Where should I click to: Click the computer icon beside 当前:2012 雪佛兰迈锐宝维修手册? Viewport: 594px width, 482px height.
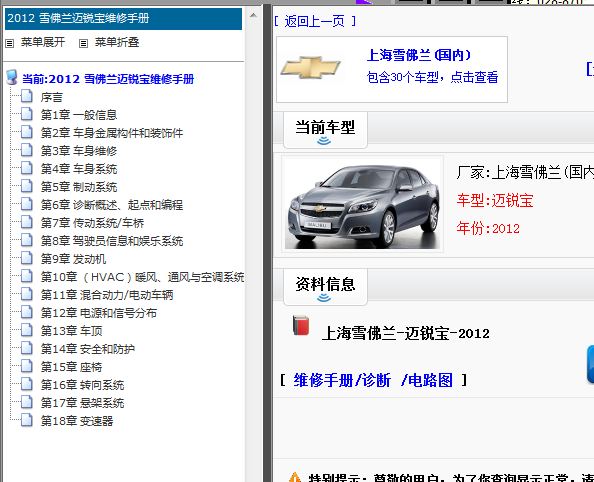[12, 77]
